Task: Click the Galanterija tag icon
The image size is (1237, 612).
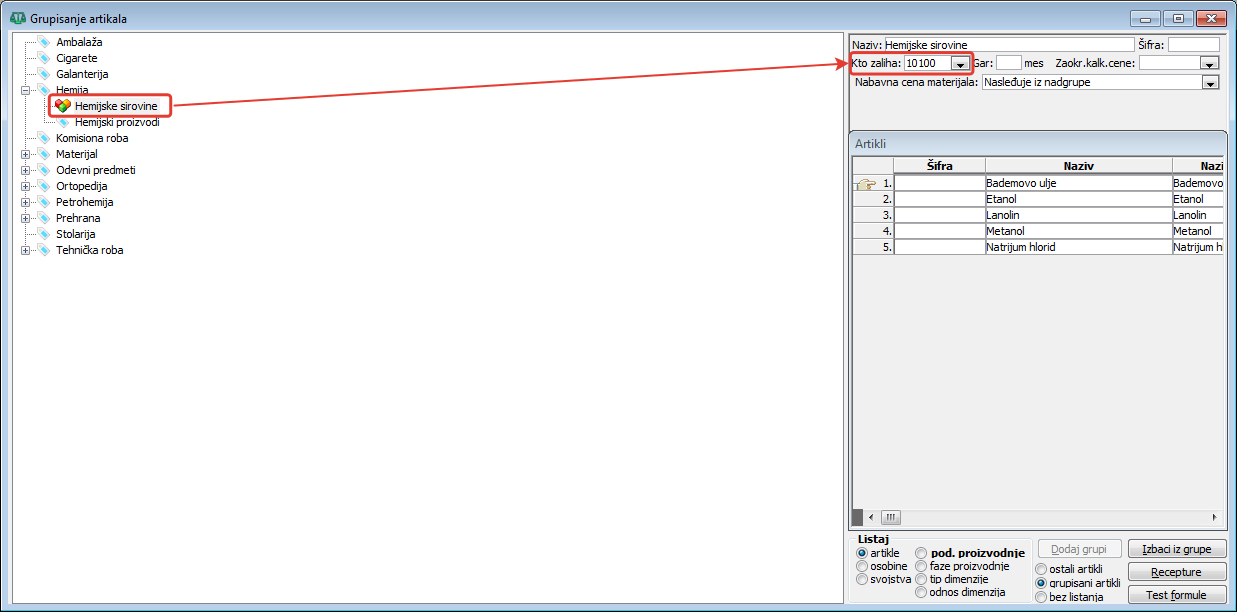Action: pyautogui.click(x=44, y=74)
